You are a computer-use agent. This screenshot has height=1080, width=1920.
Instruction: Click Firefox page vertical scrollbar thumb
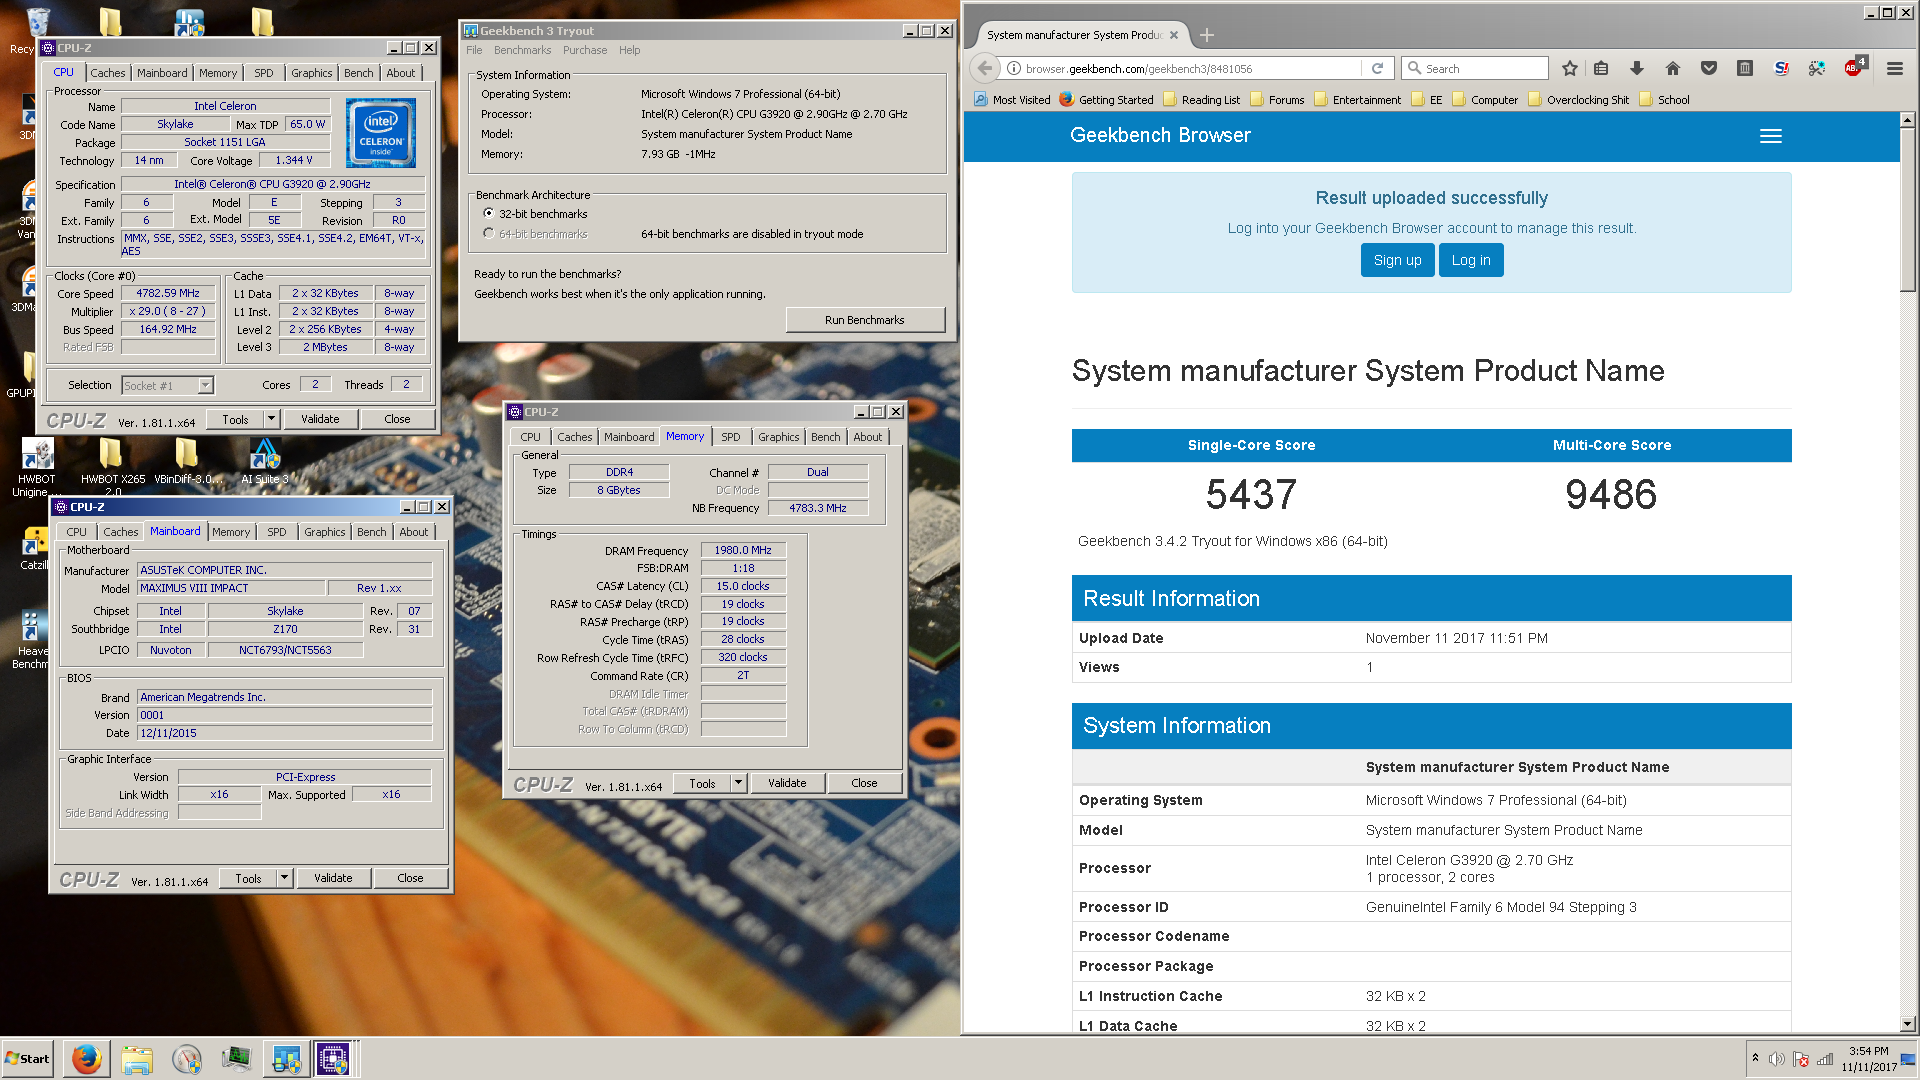click(x=1907, y=208)
